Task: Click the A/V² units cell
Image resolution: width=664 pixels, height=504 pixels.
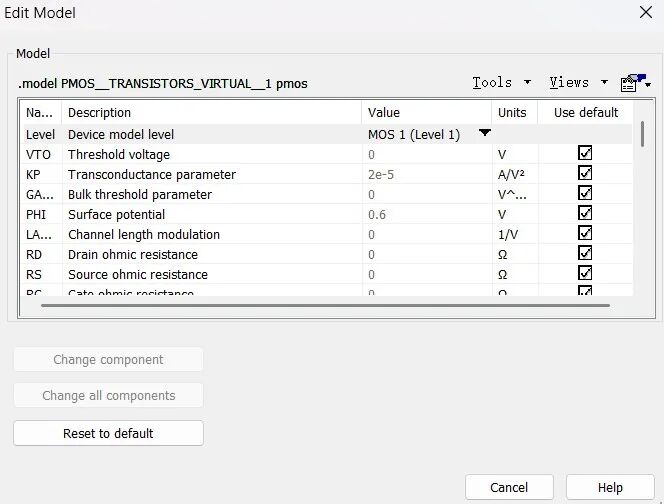Action: [515, 174]
